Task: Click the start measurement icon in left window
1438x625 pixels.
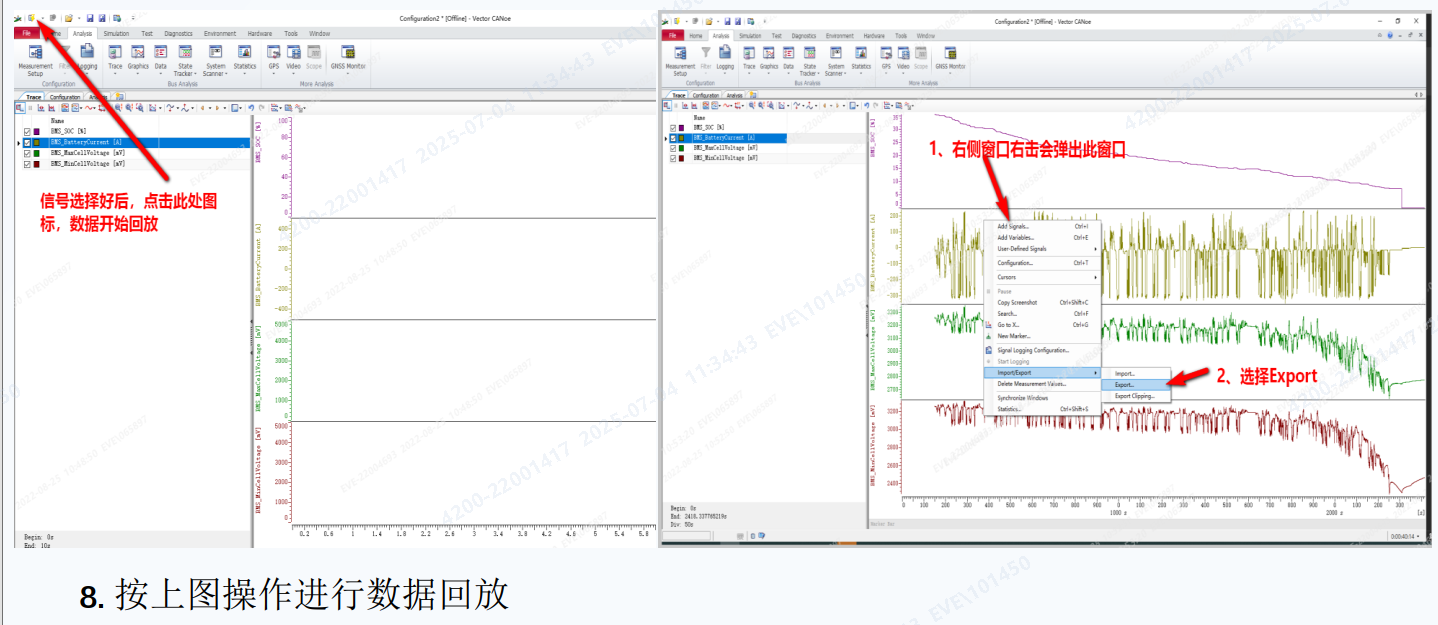Action: [31, 18]
